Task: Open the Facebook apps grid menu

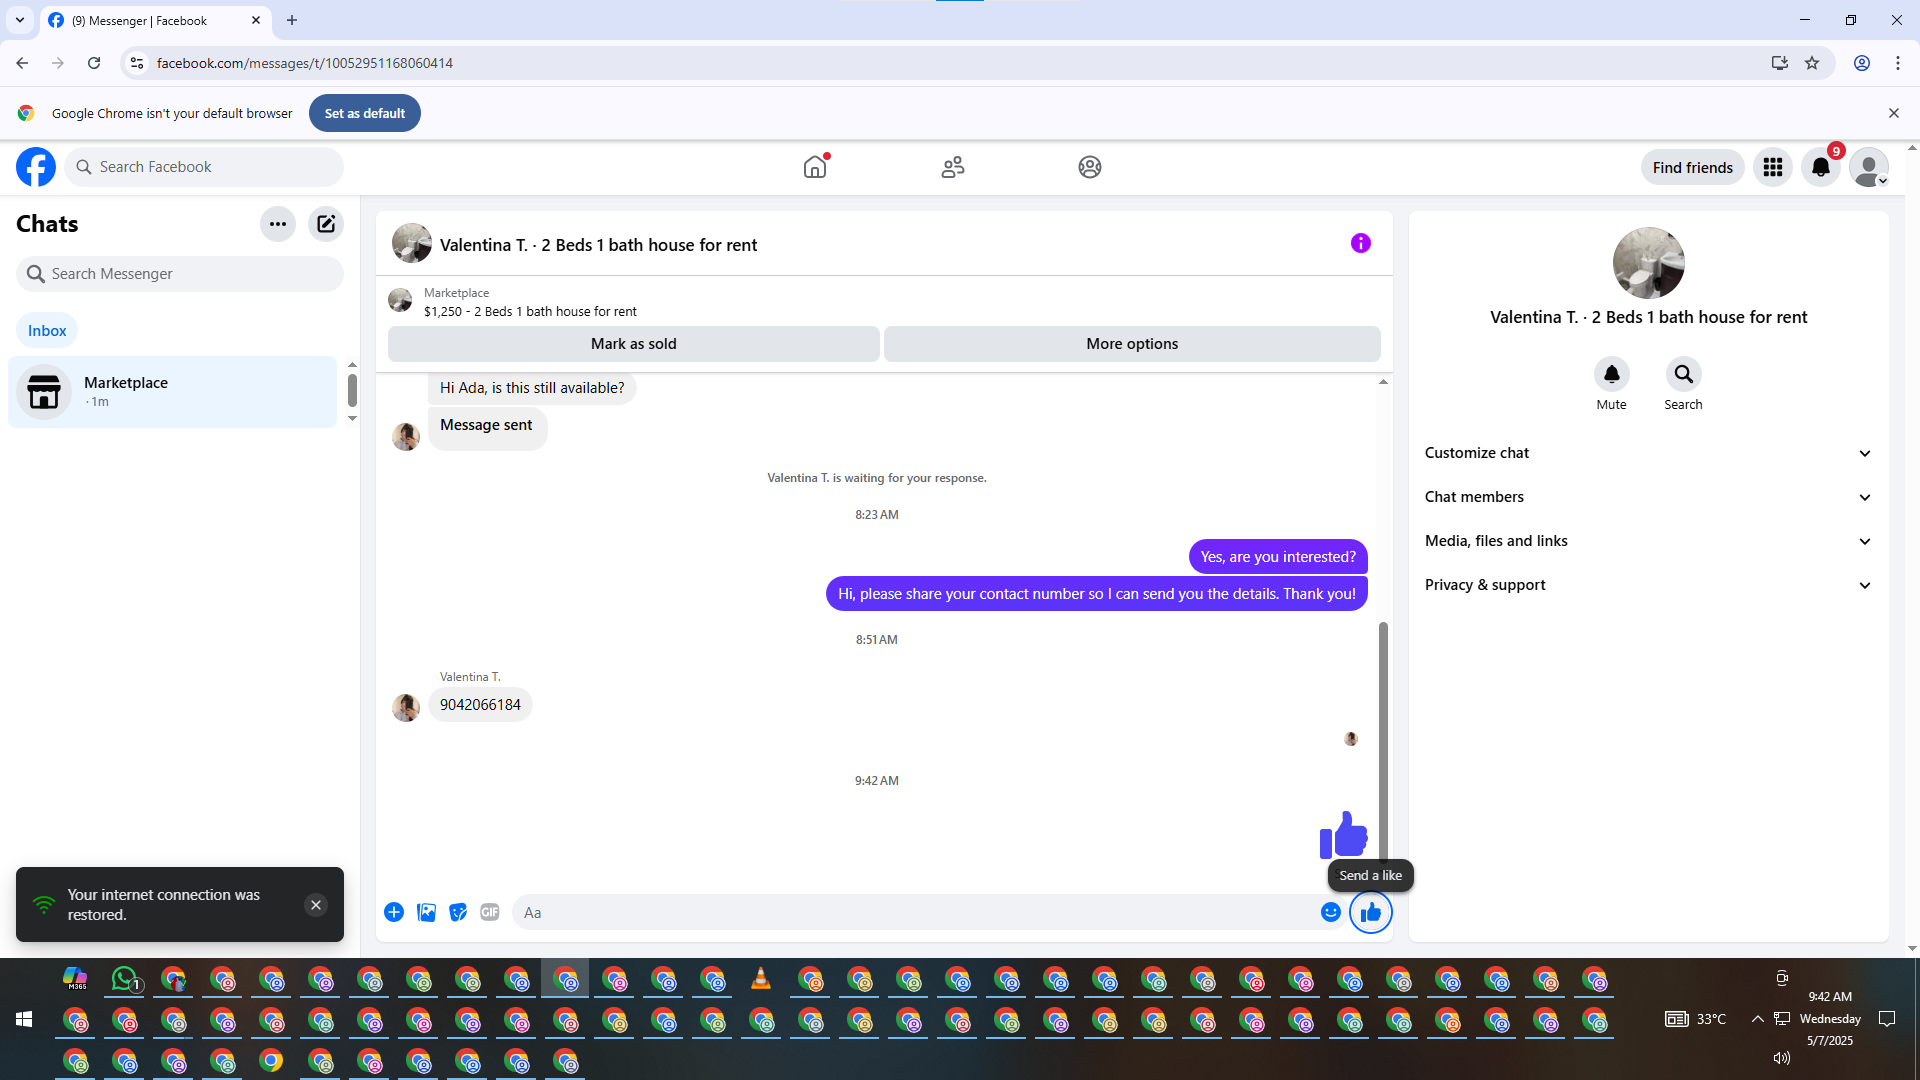Action: 1773,167
